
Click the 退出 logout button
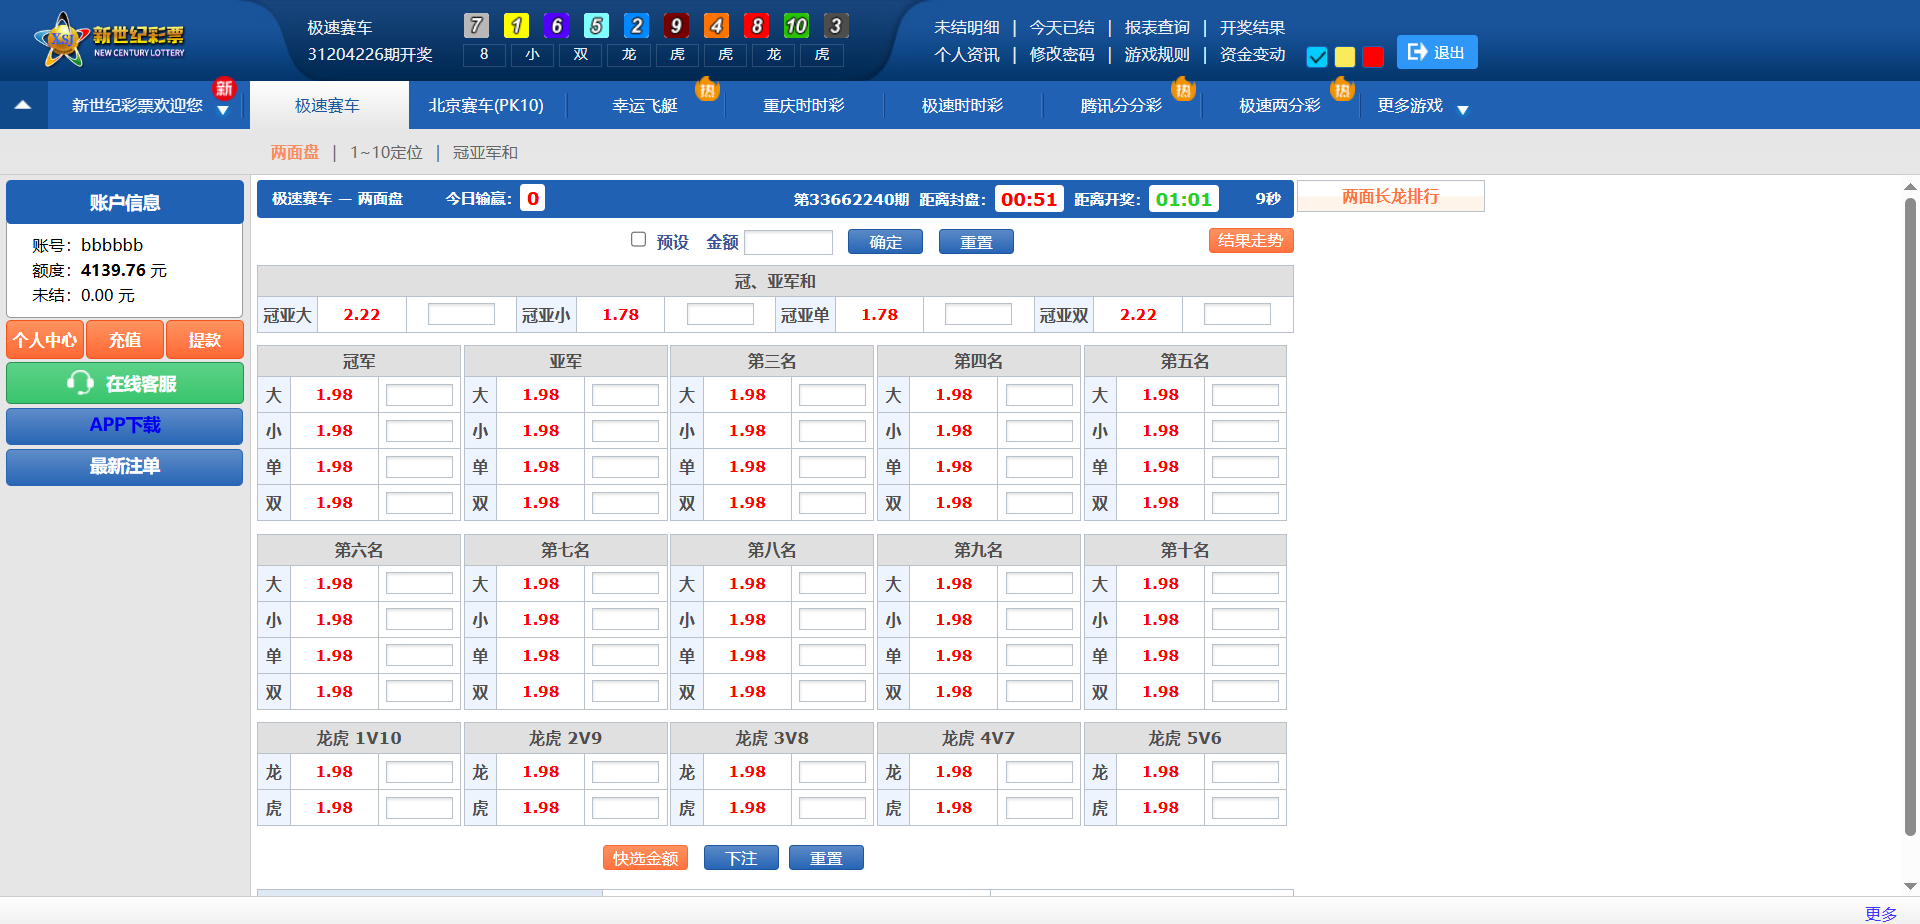[1436, 53]
